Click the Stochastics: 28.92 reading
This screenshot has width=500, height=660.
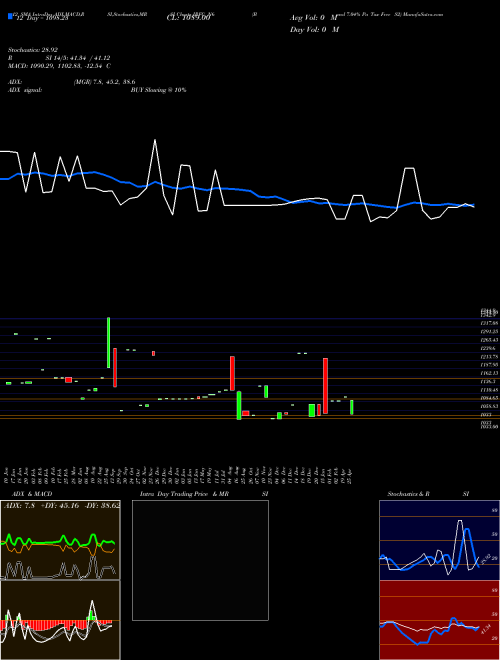pos(32,50)
